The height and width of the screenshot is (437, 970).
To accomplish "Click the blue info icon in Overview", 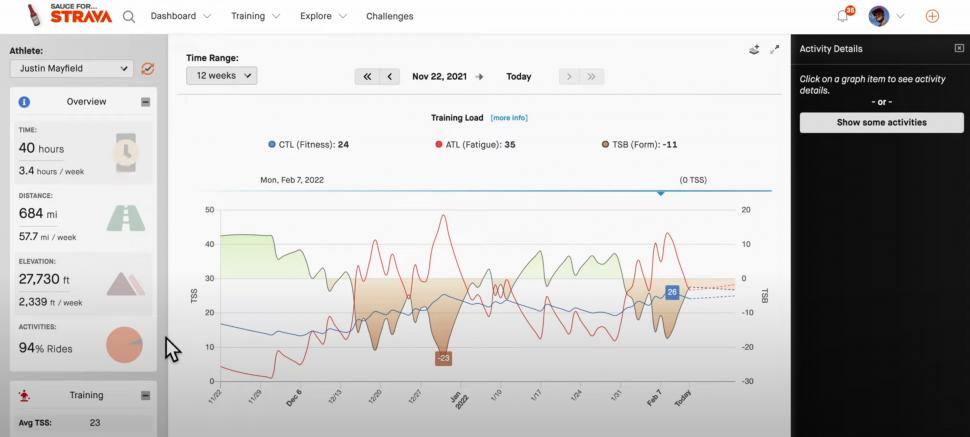I will [24, 102].
